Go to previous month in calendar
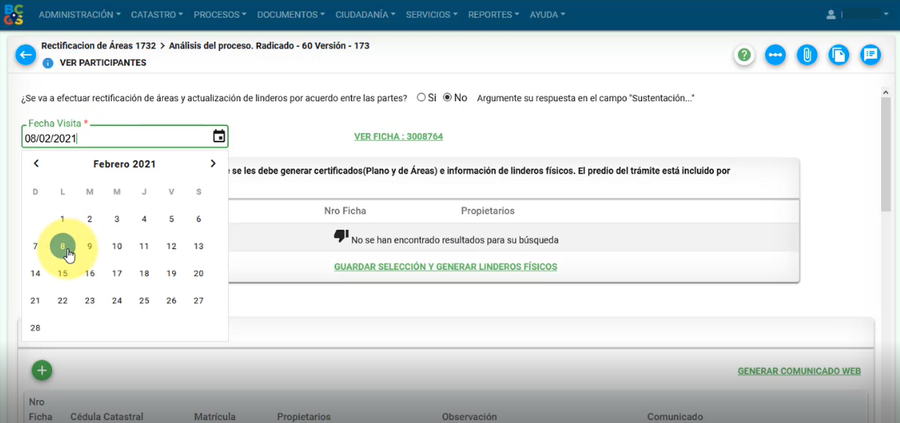The image size is (900, 423). [x=36, y=164]
